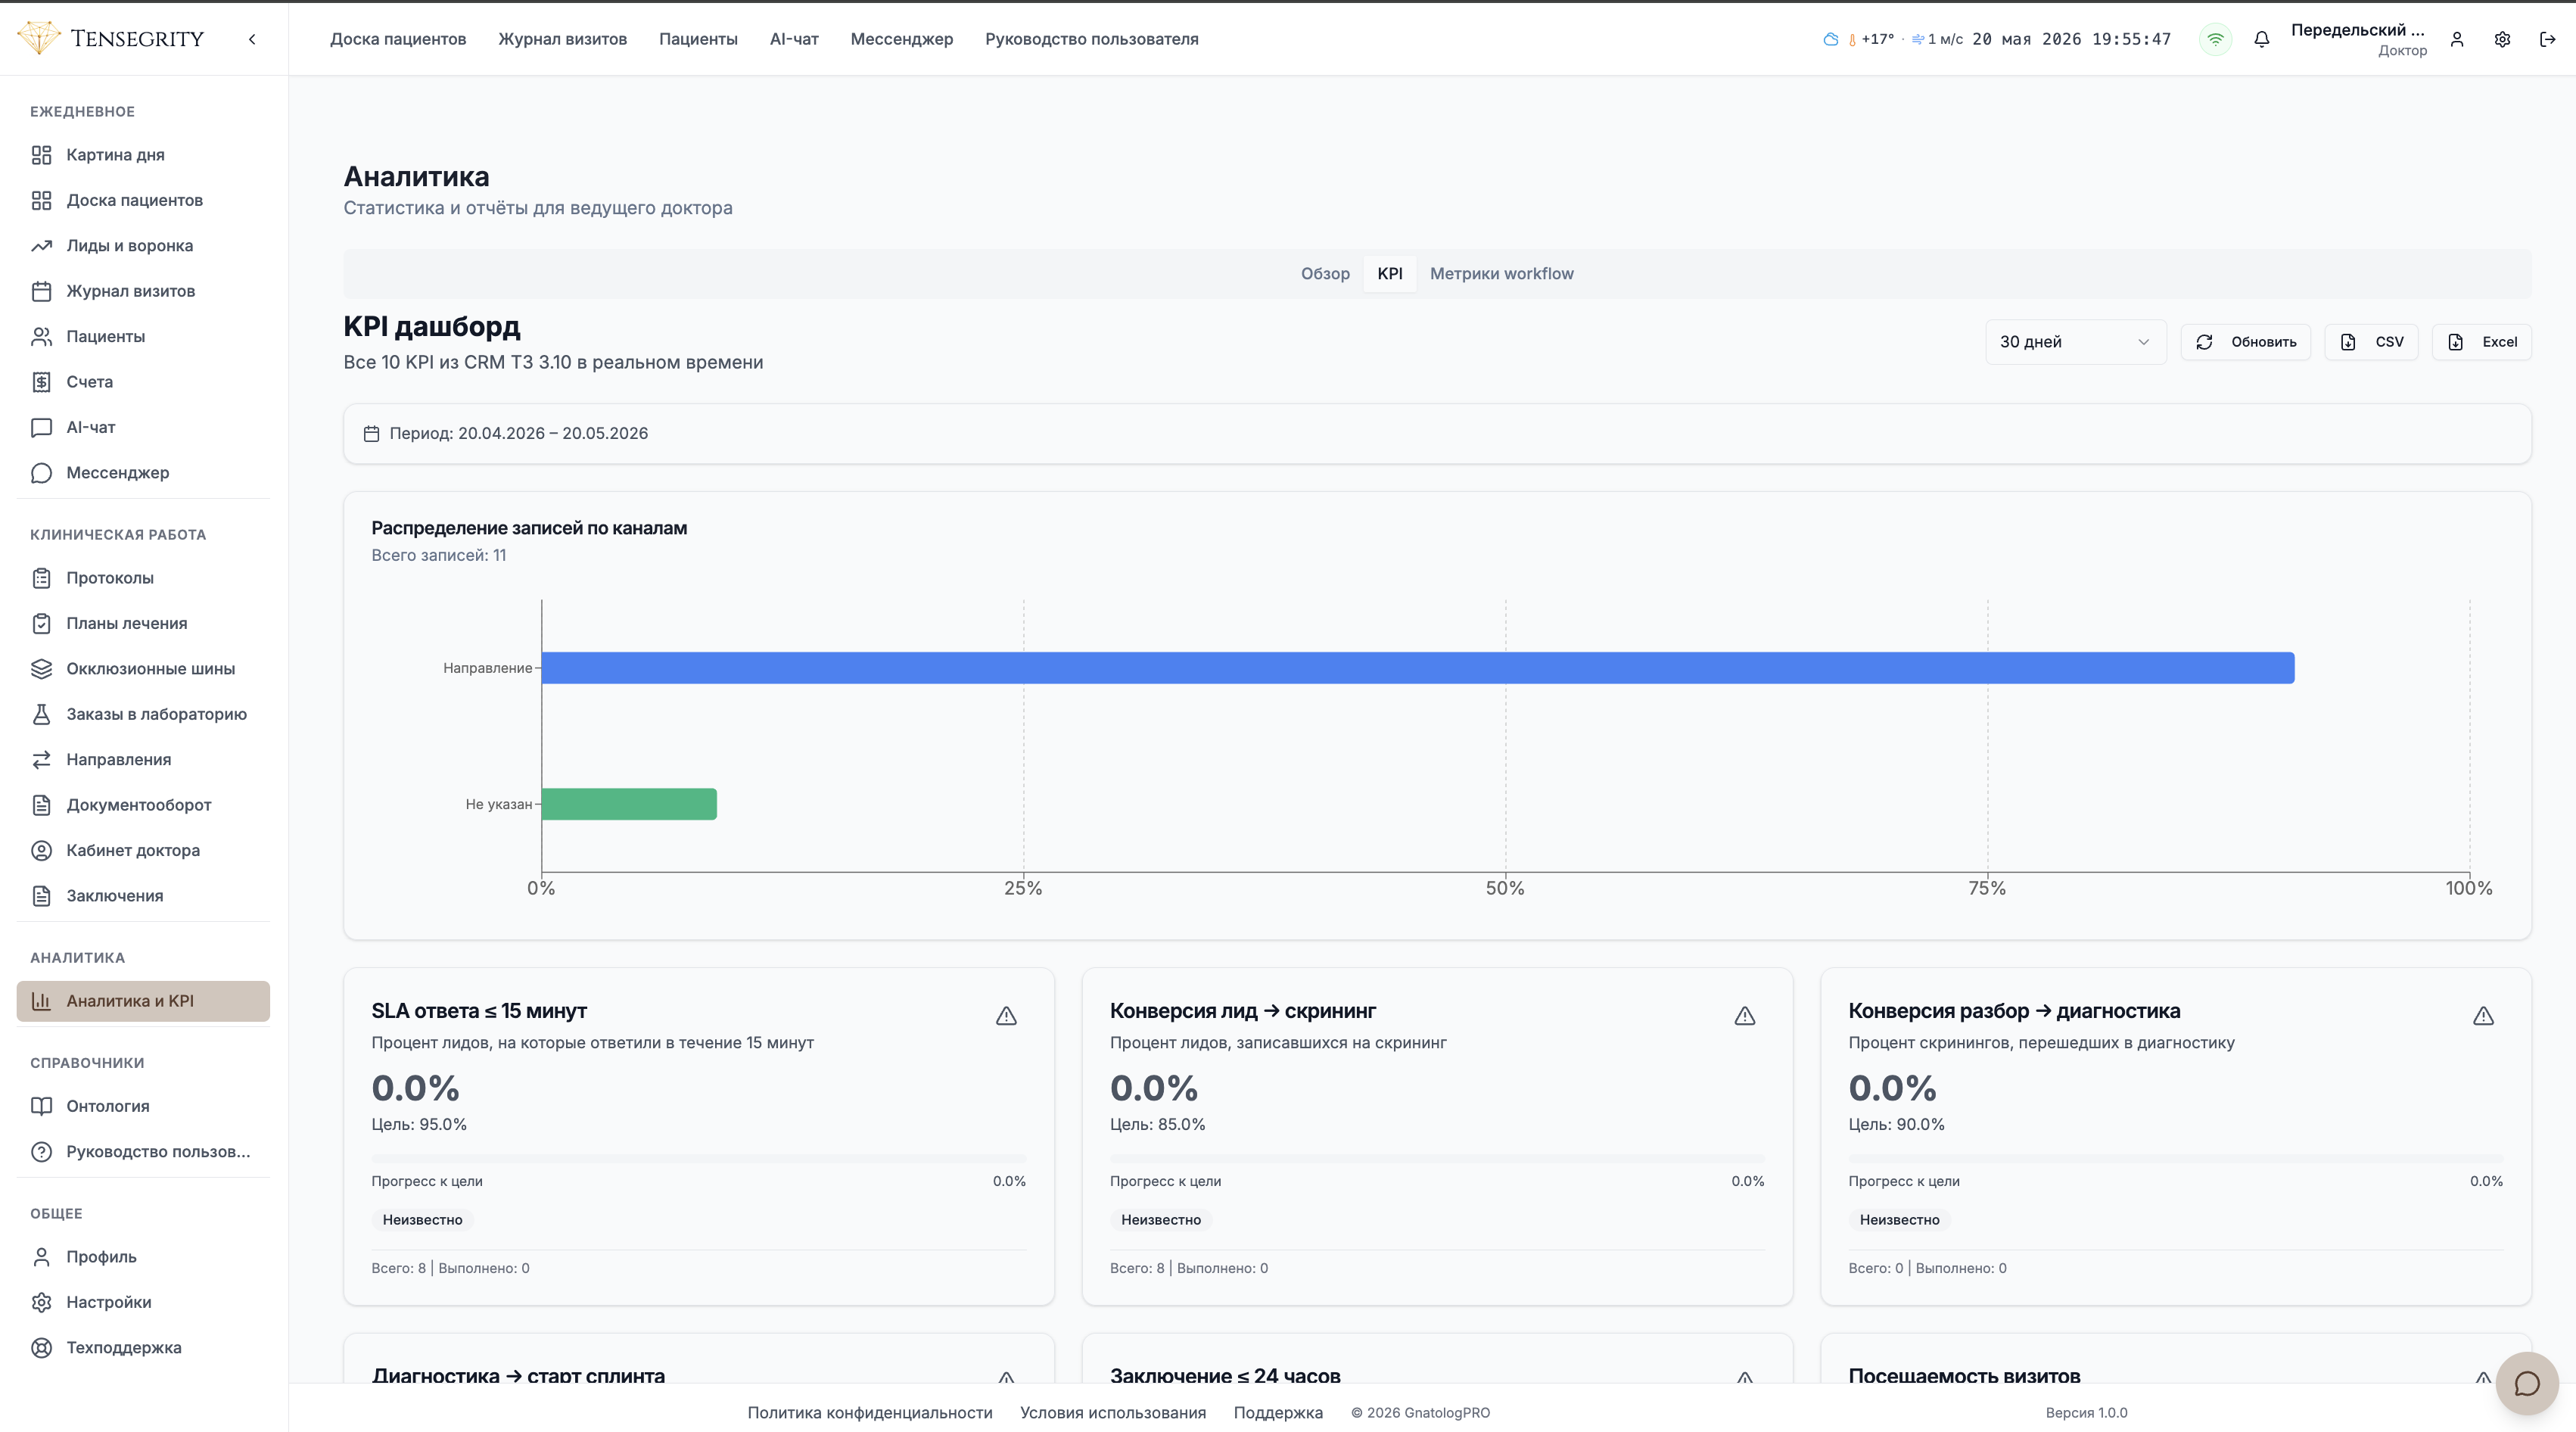Open Заказы в лабораторию in the sidebar

[143, 714]
